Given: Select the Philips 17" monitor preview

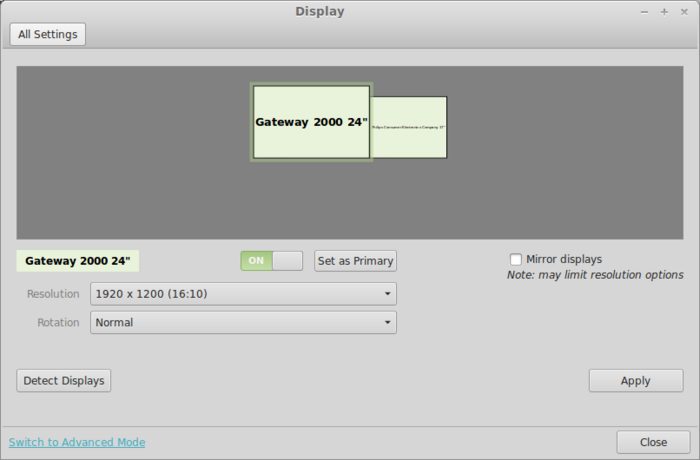Looking at the screenshot, I should [x=408, y=127].
